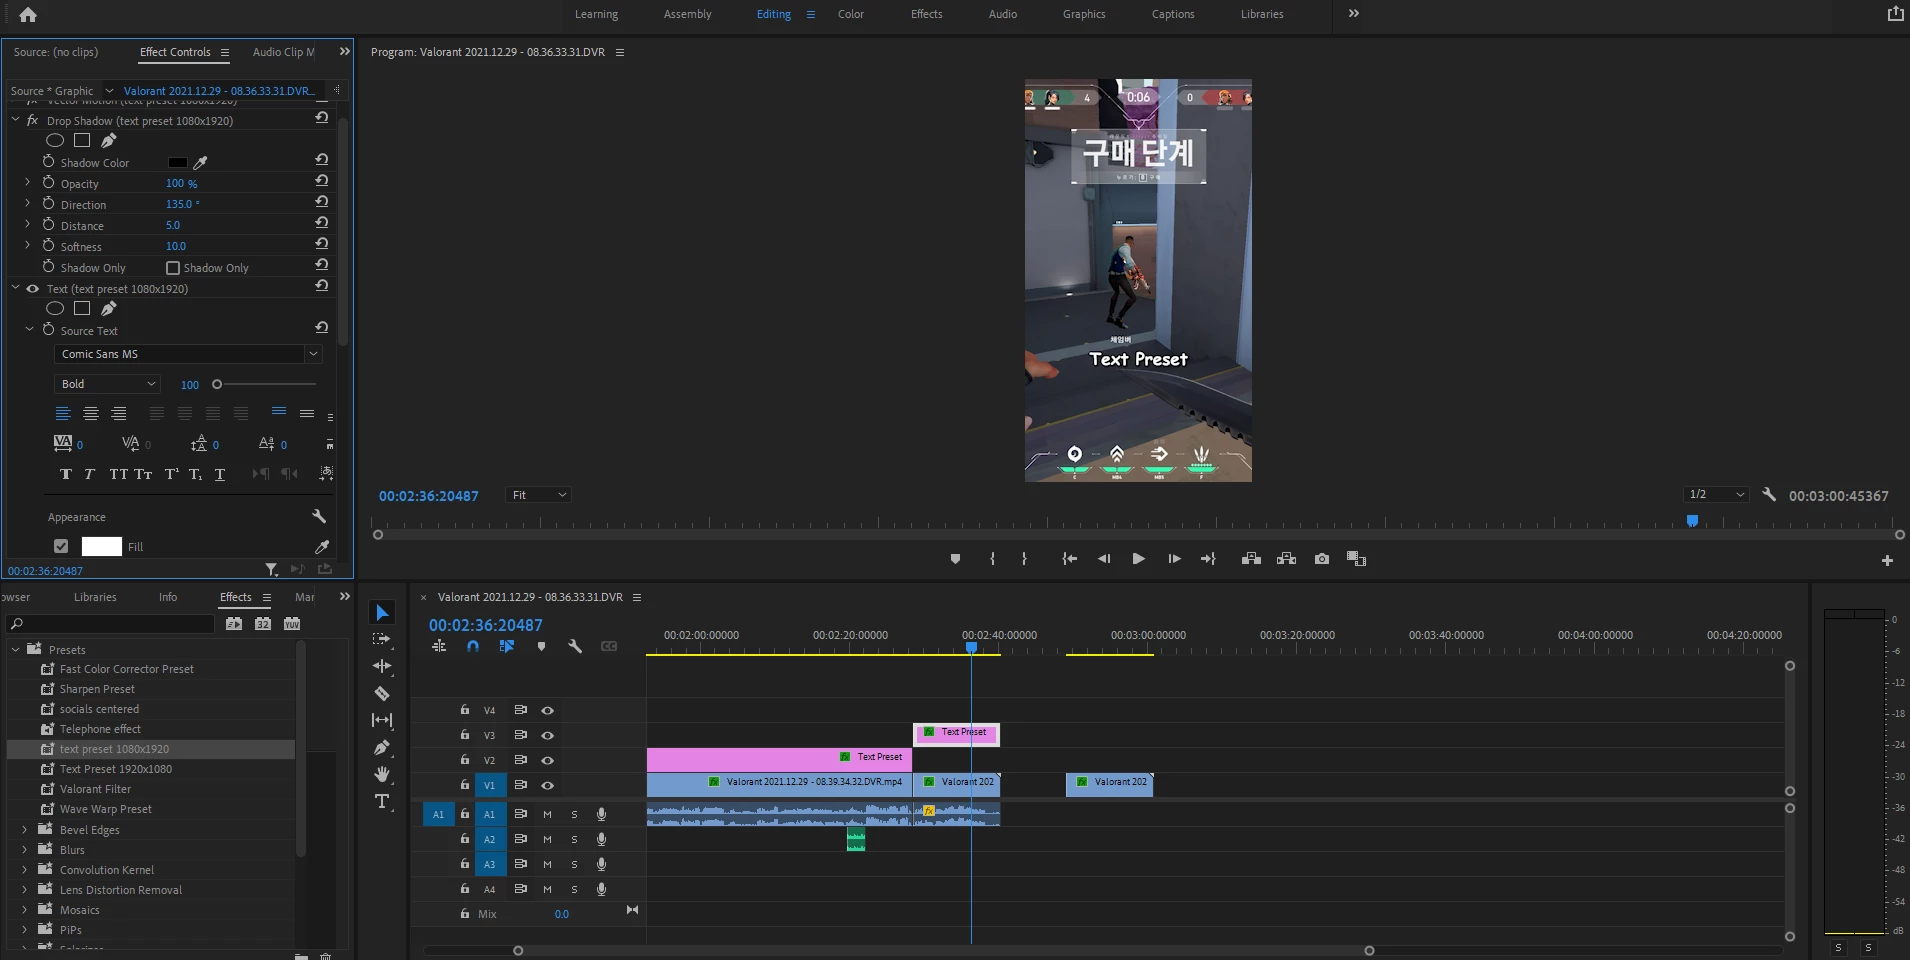Select the Pen tool in timeline toolbar
1910x960 pixels.
pyautogui.click(x=382, y=747)
